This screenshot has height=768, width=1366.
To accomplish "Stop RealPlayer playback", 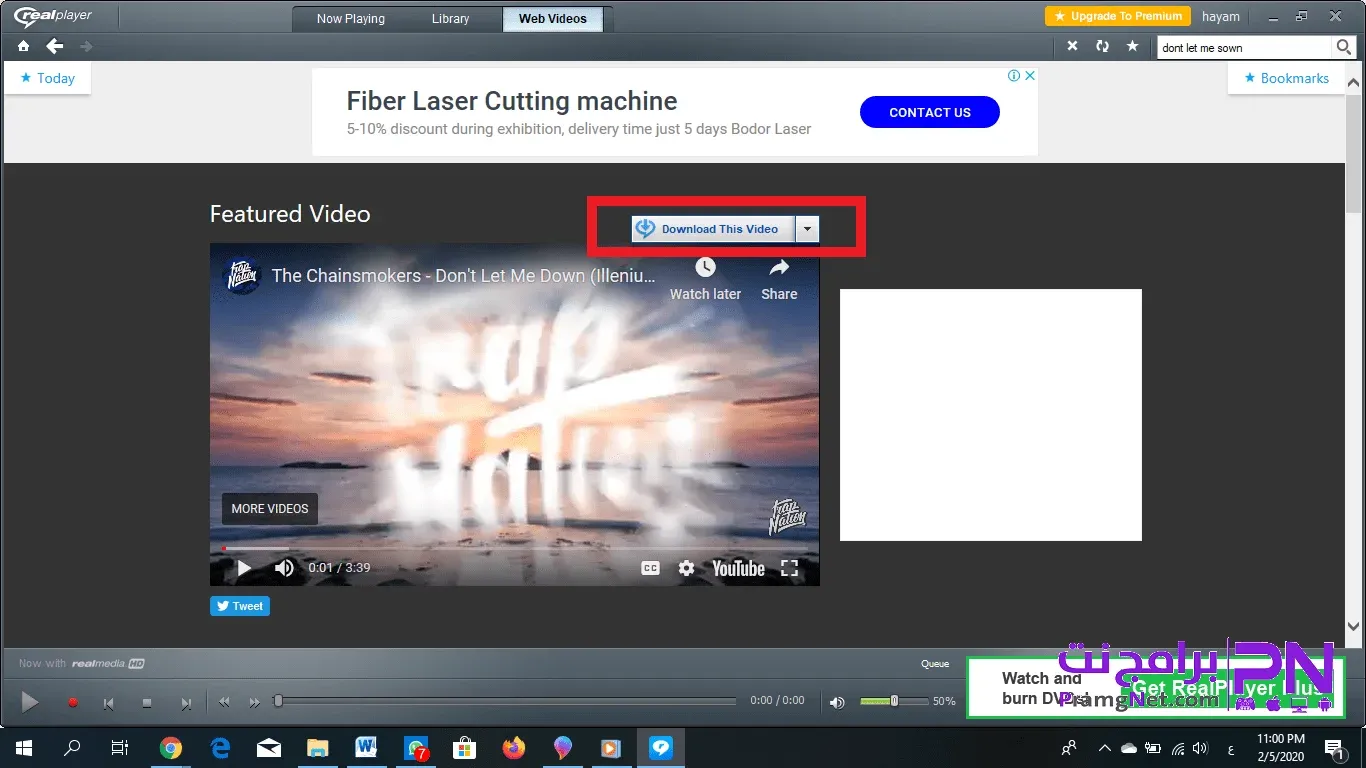I will tap(147, 703).
